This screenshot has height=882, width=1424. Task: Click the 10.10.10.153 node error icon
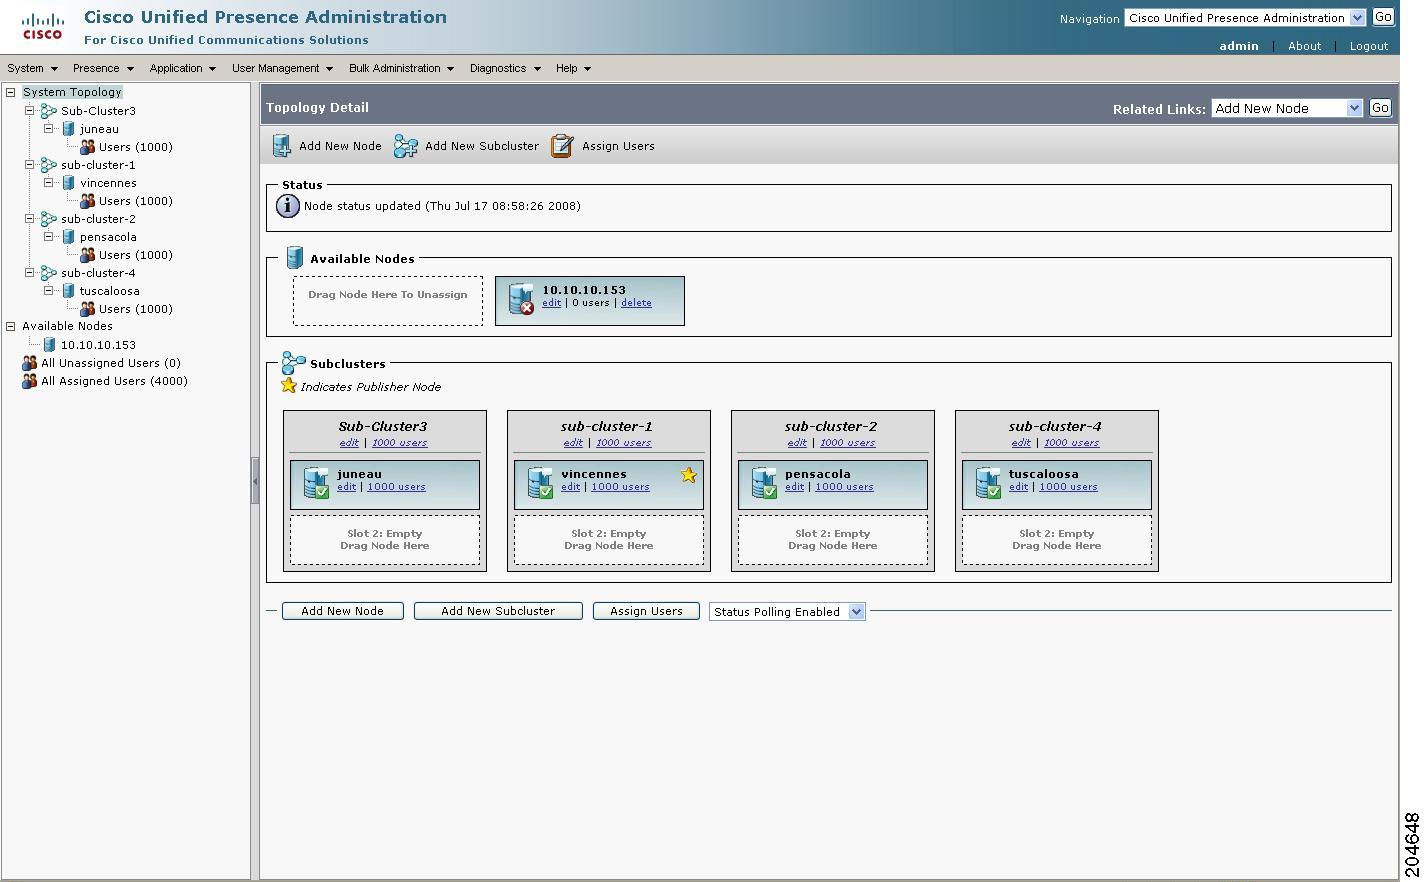pyautogui.click(x=521, y=299)
